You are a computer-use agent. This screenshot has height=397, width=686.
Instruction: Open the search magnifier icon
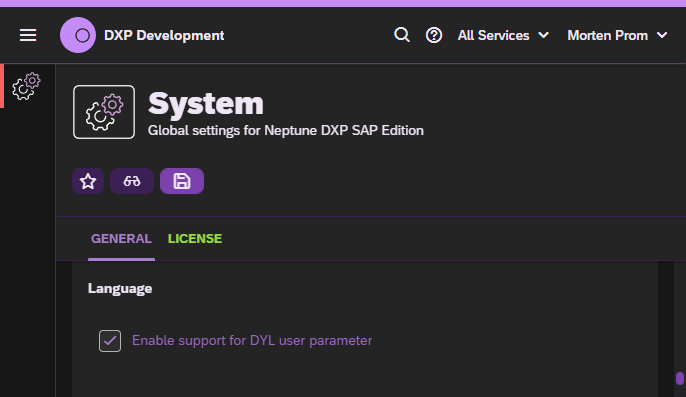402,35
